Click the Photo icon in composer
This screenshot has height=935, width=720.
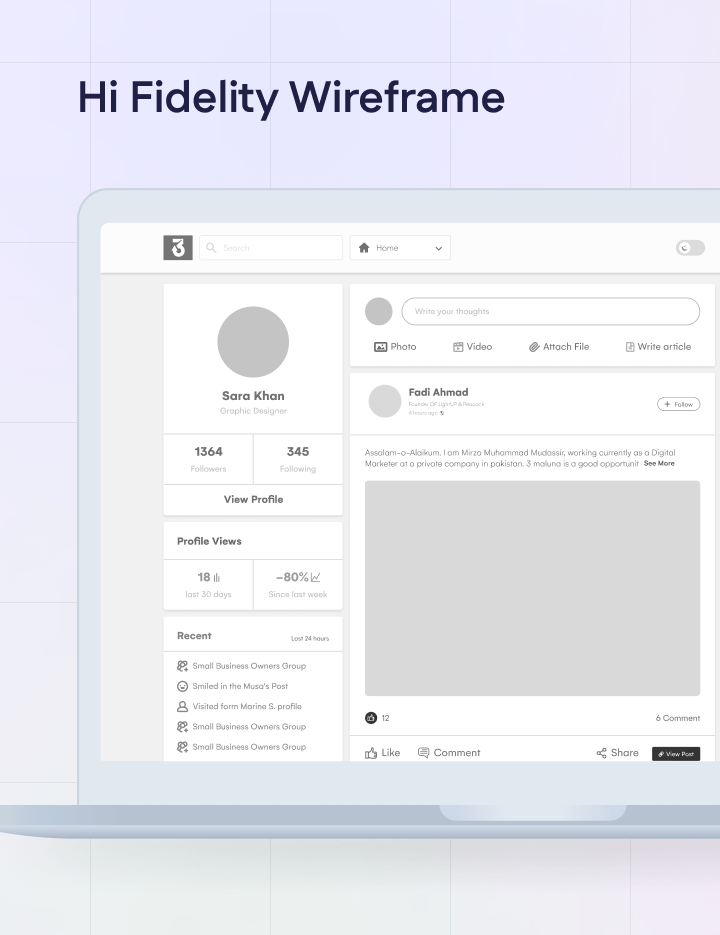click(x=380, y=347)
